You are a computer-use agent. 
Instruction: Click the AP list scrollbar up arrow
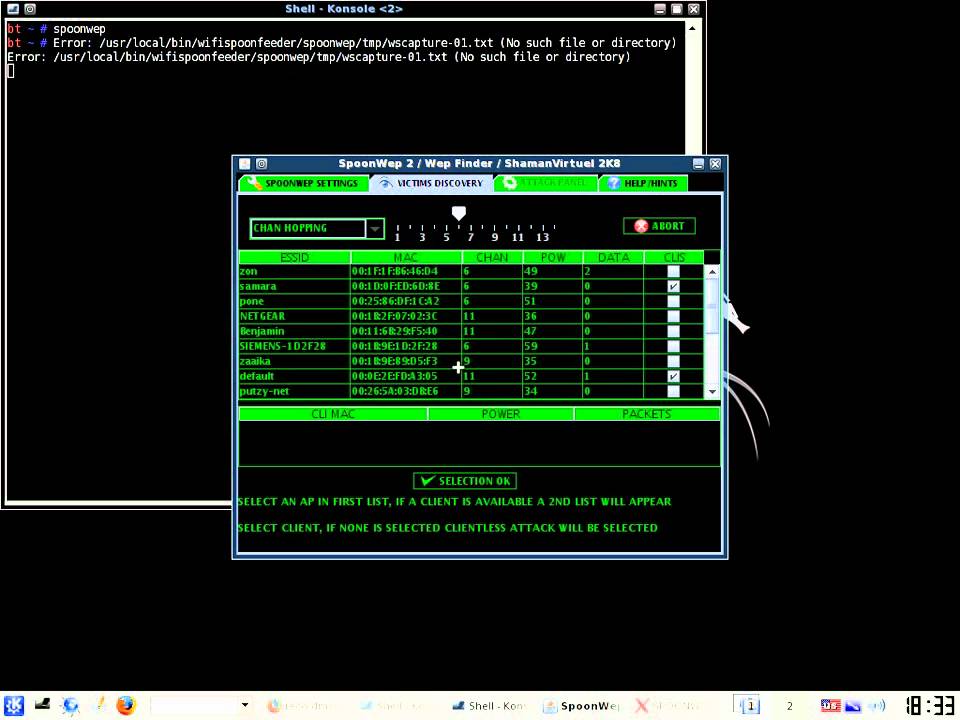point(712,271)
